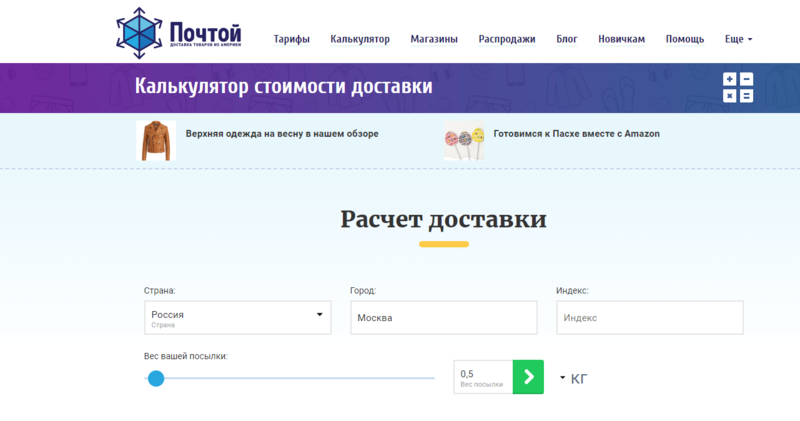
Task: Open the brown jacket thumbnail
Action: tap(156, 140)
